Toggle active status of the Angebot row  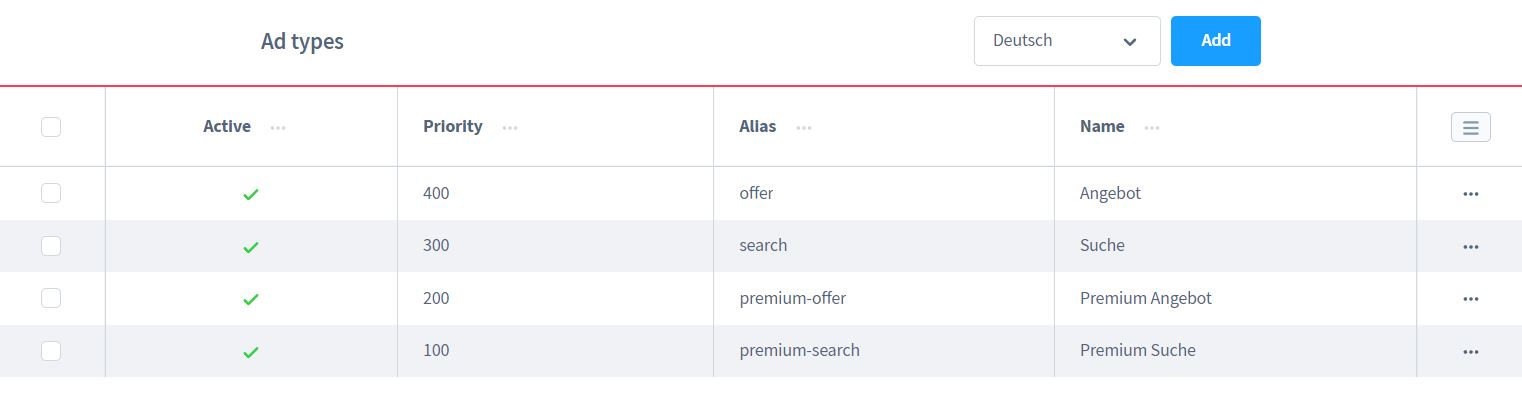tap(251, 194)
